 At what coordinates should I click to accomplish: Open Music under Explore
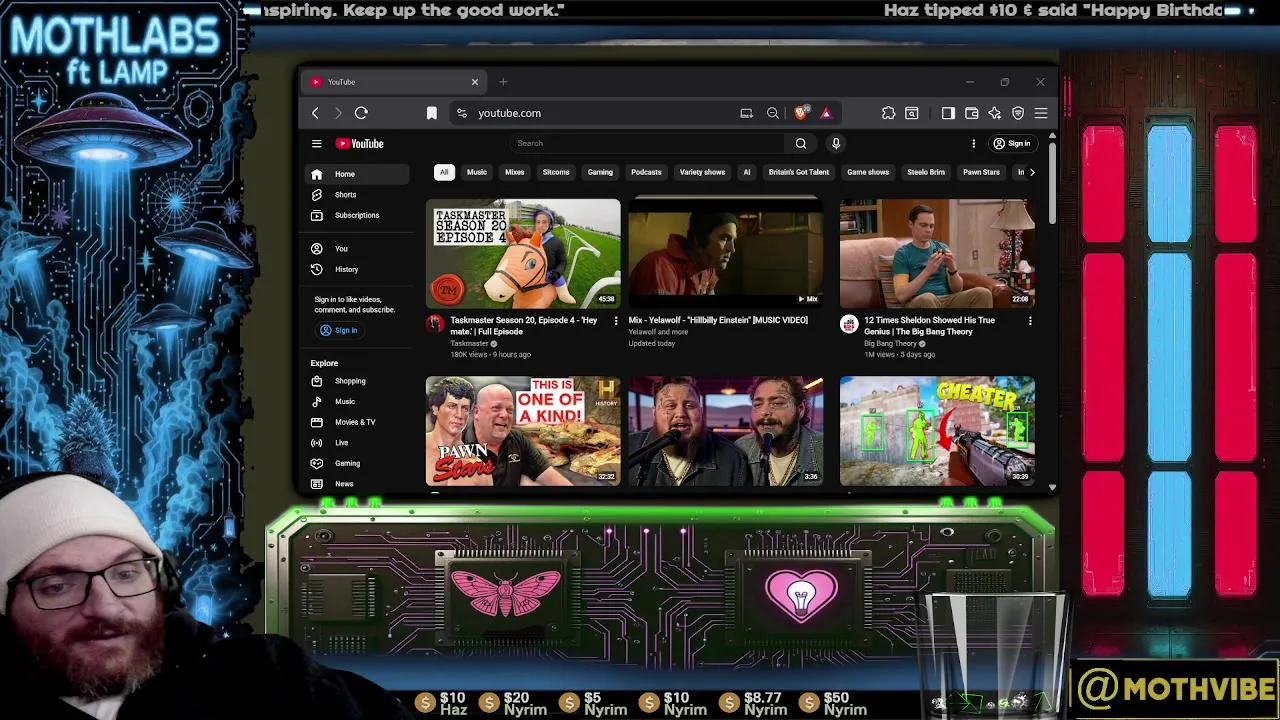[x=357, y=401]
